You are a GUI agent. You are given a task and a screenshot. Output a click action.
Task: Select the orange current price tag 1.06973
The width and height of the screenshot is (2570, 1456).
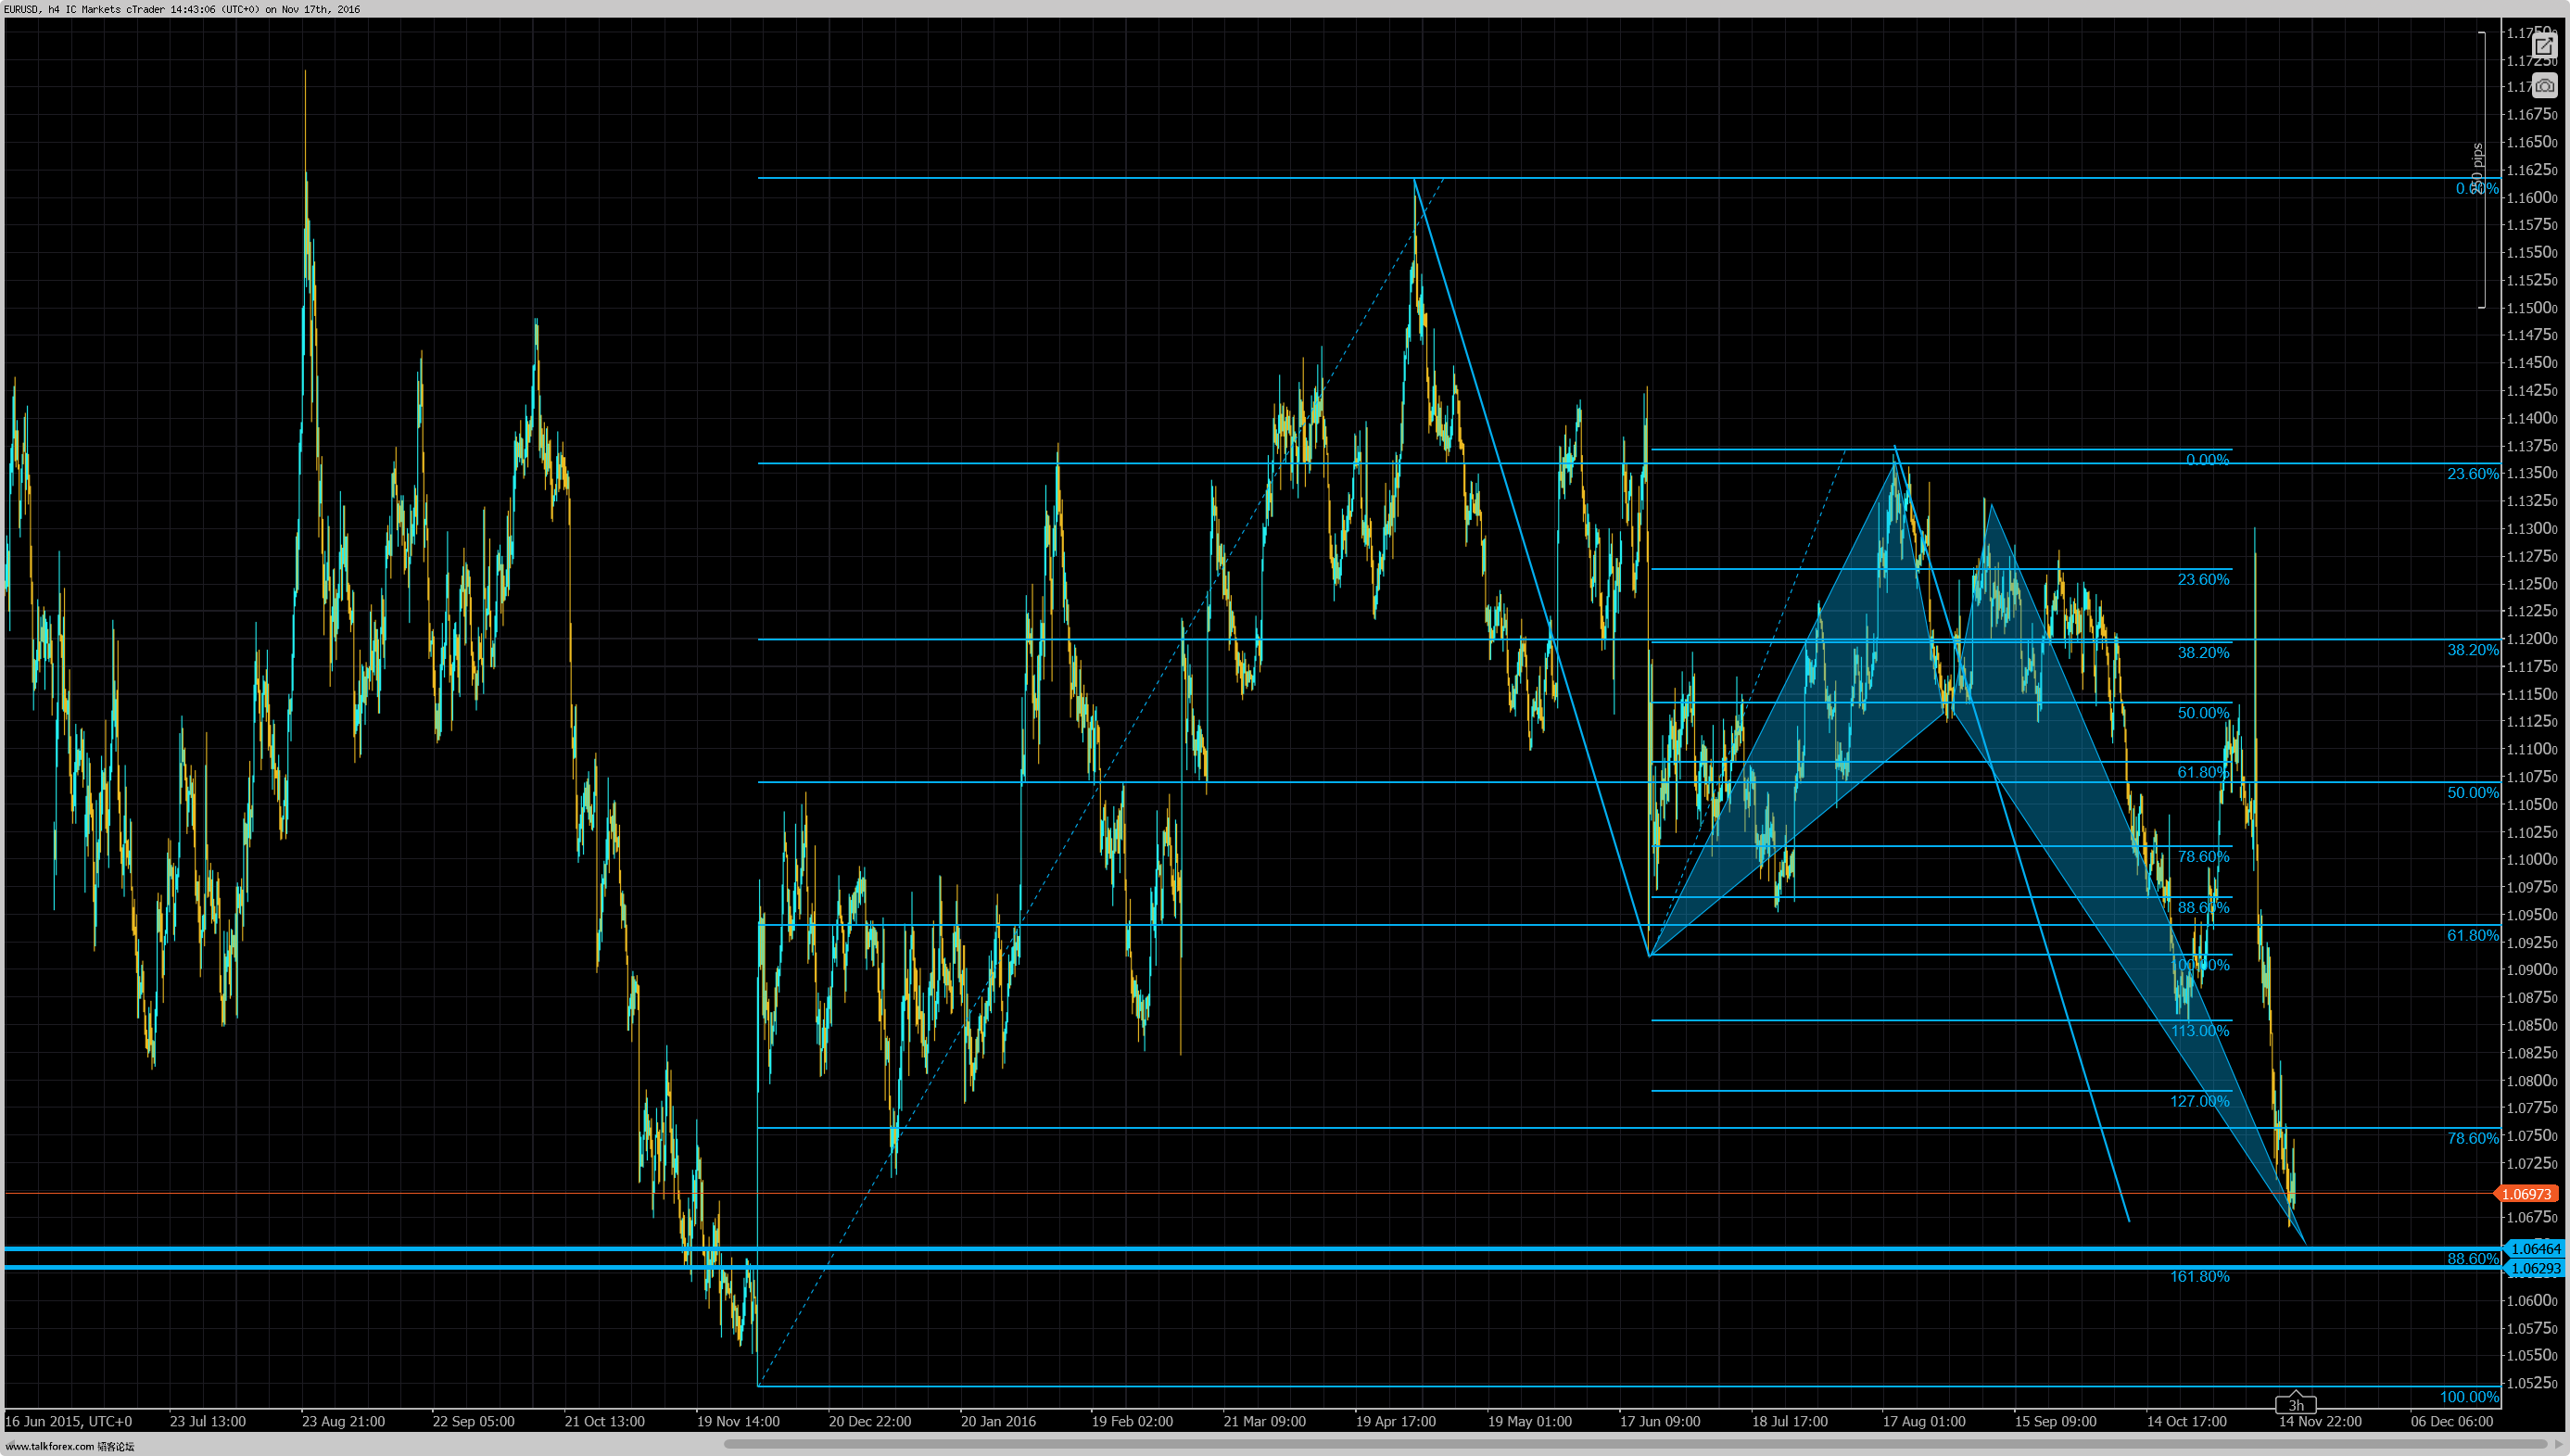(x=2526, y=1194)
